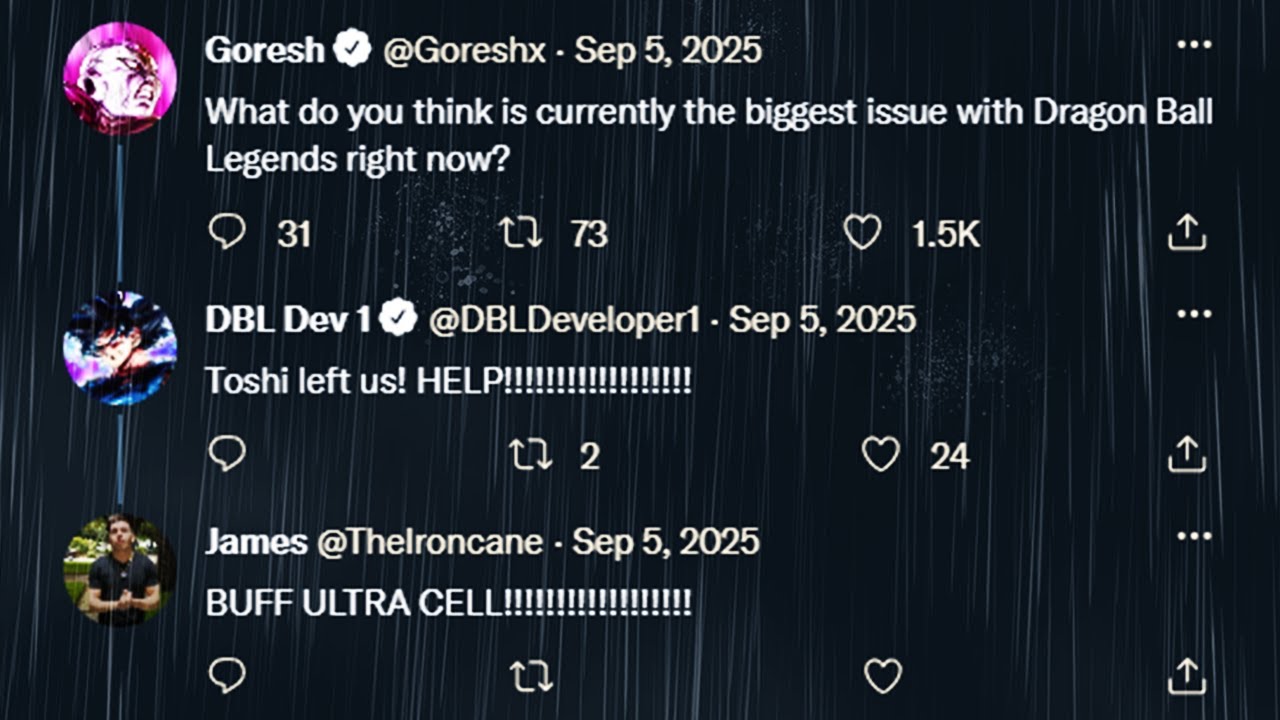Screen dimensions: 1280x720
Task: Reply to James's BUFF ULTRA CELL tweet
Action: (x=227, y=677)
